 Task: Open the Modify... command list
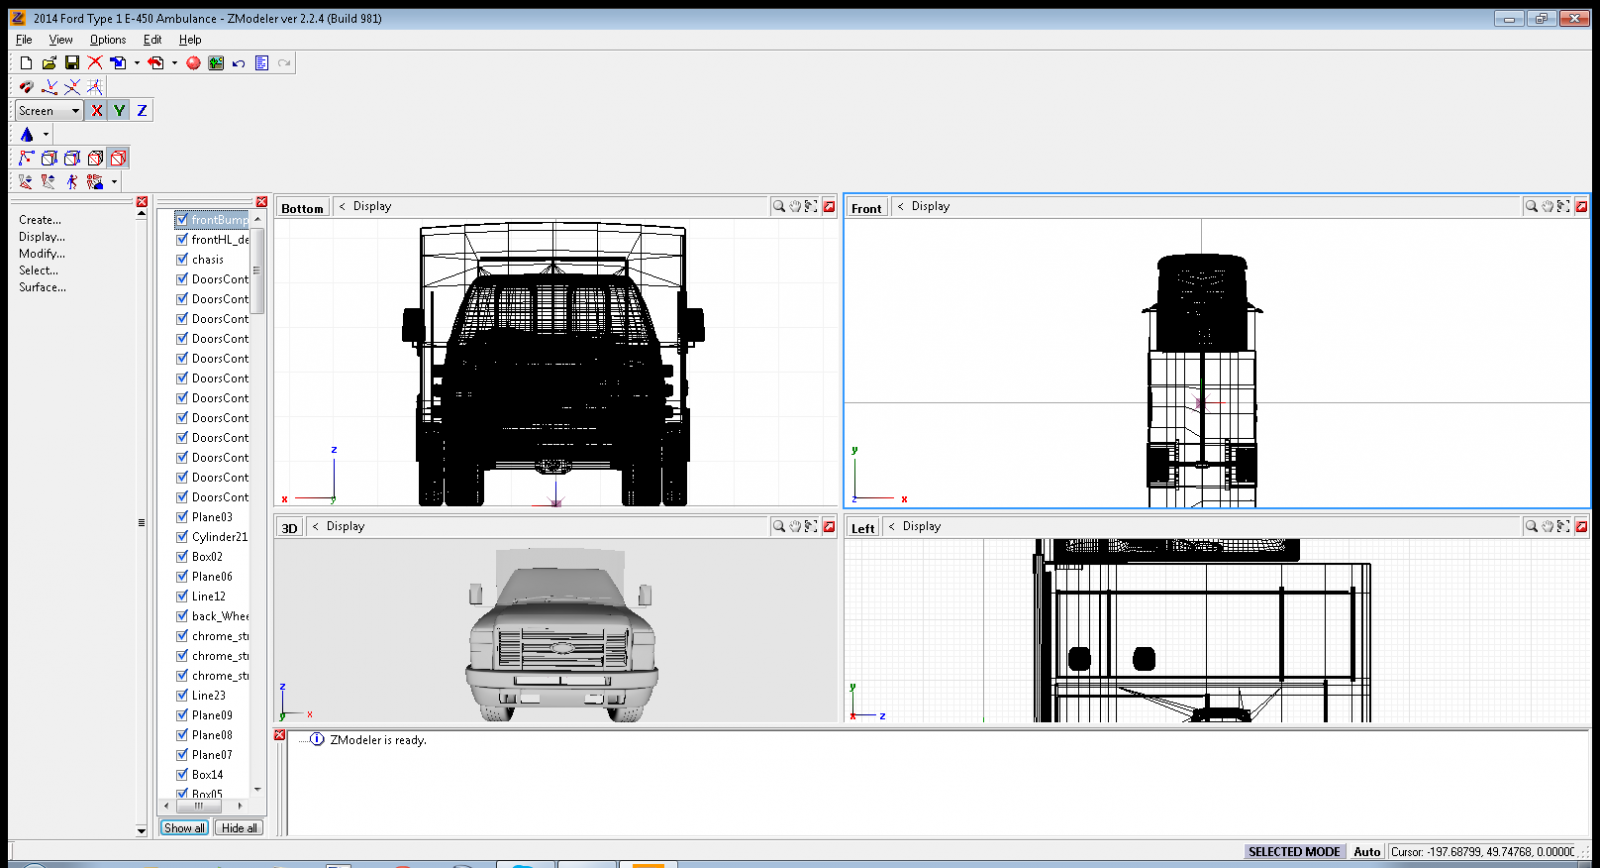(42, 254)
